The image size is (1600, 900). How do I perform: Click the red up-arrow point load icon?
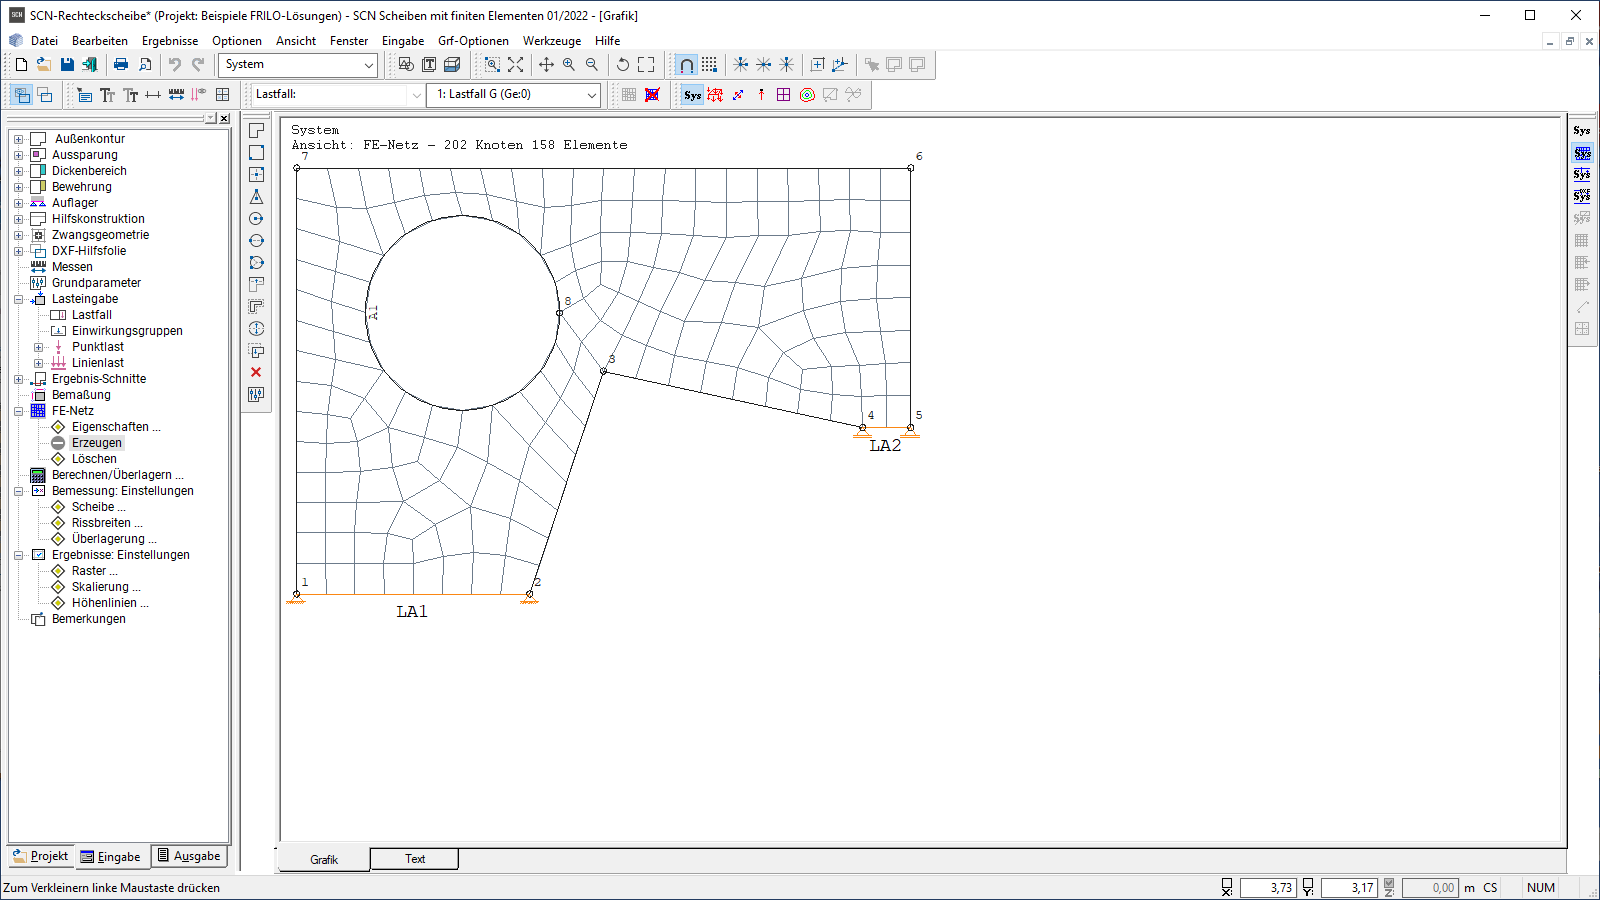pos(761,95)
